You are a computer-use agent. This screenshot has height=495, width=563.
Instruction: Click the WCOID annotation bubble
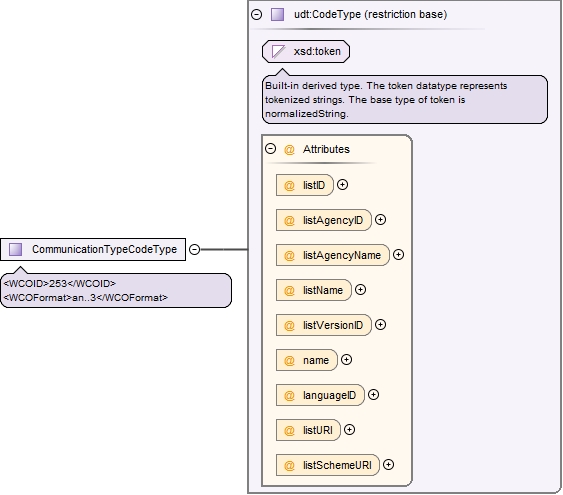116,291
